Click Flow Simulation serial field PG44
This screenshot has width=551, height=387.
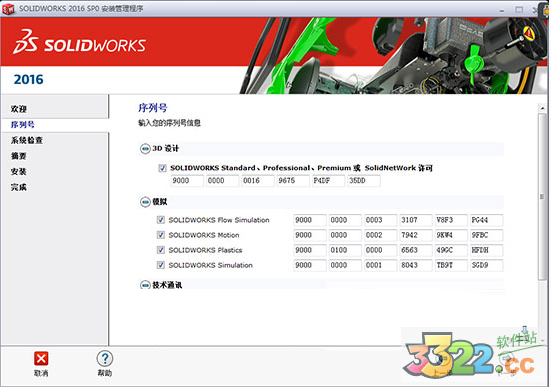[x=487, y=220]
